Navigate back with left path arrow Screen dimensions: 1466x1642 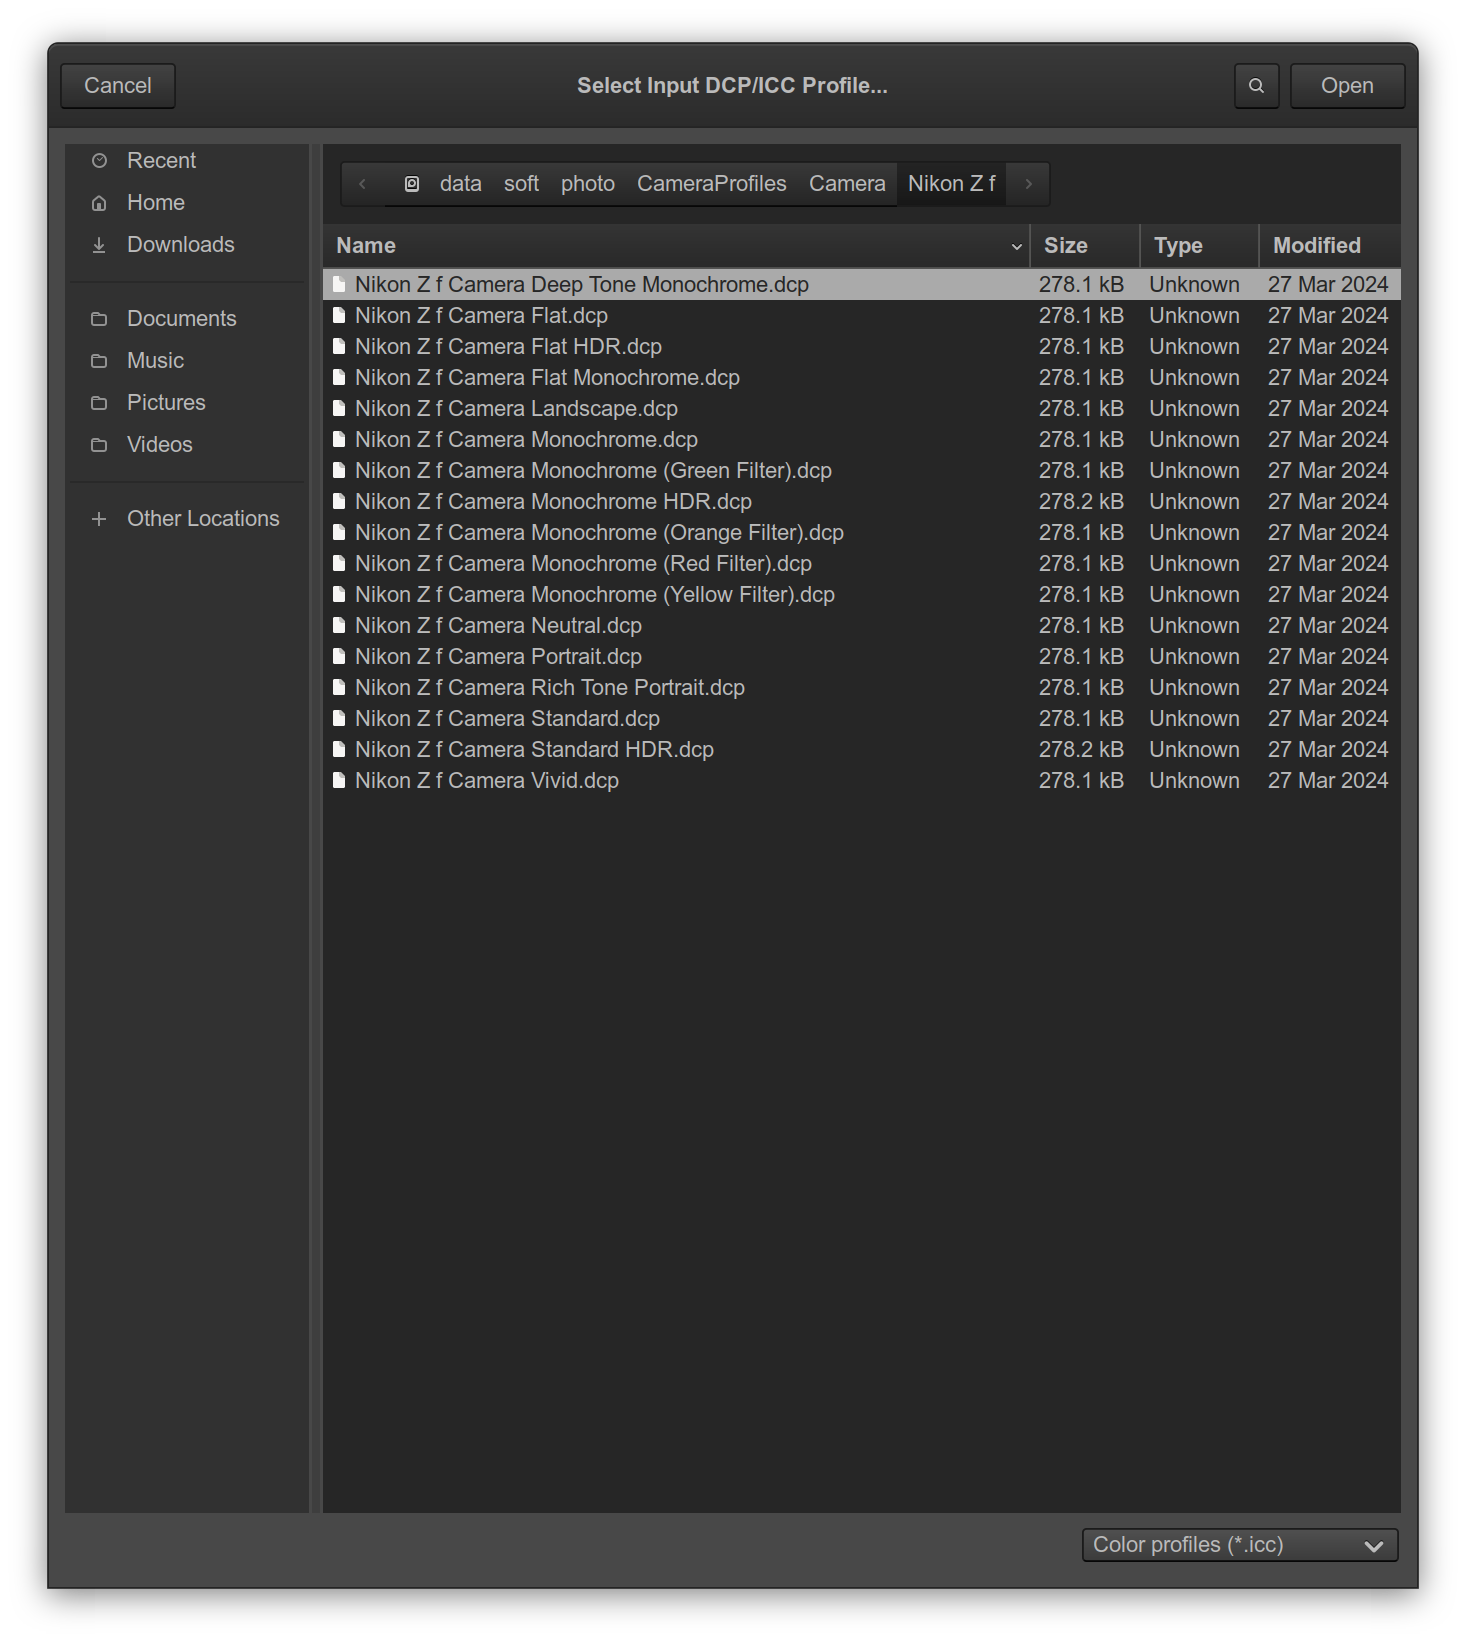(x=363, y=184)
